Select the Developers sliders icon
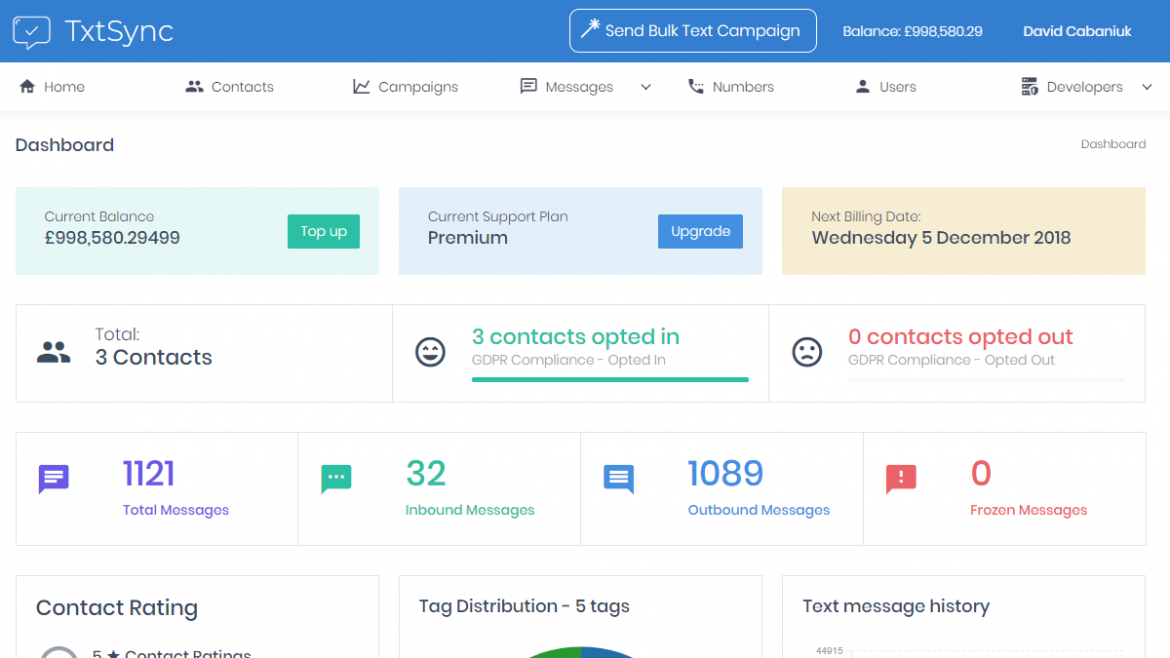Screen dimensions: 1170x658 pos(1029,86)
